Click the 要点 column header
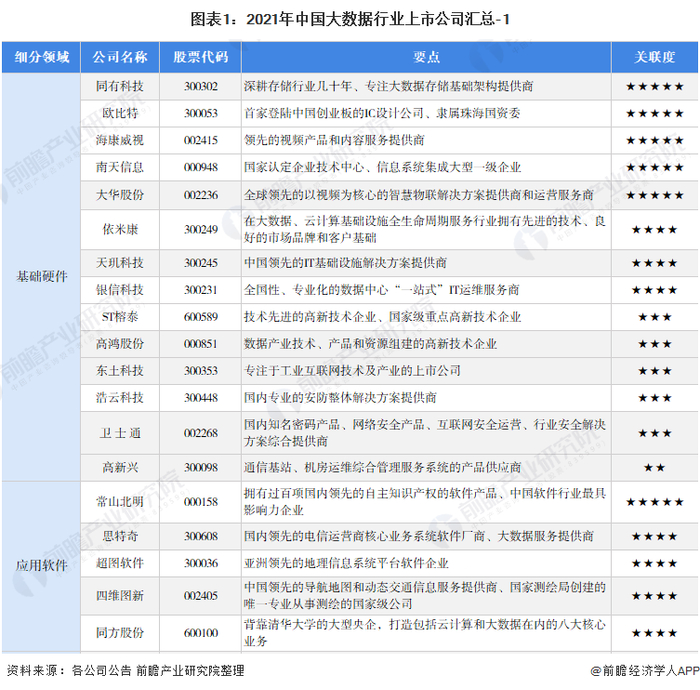This screenshot has height=690, width=700. click(426, 57)
